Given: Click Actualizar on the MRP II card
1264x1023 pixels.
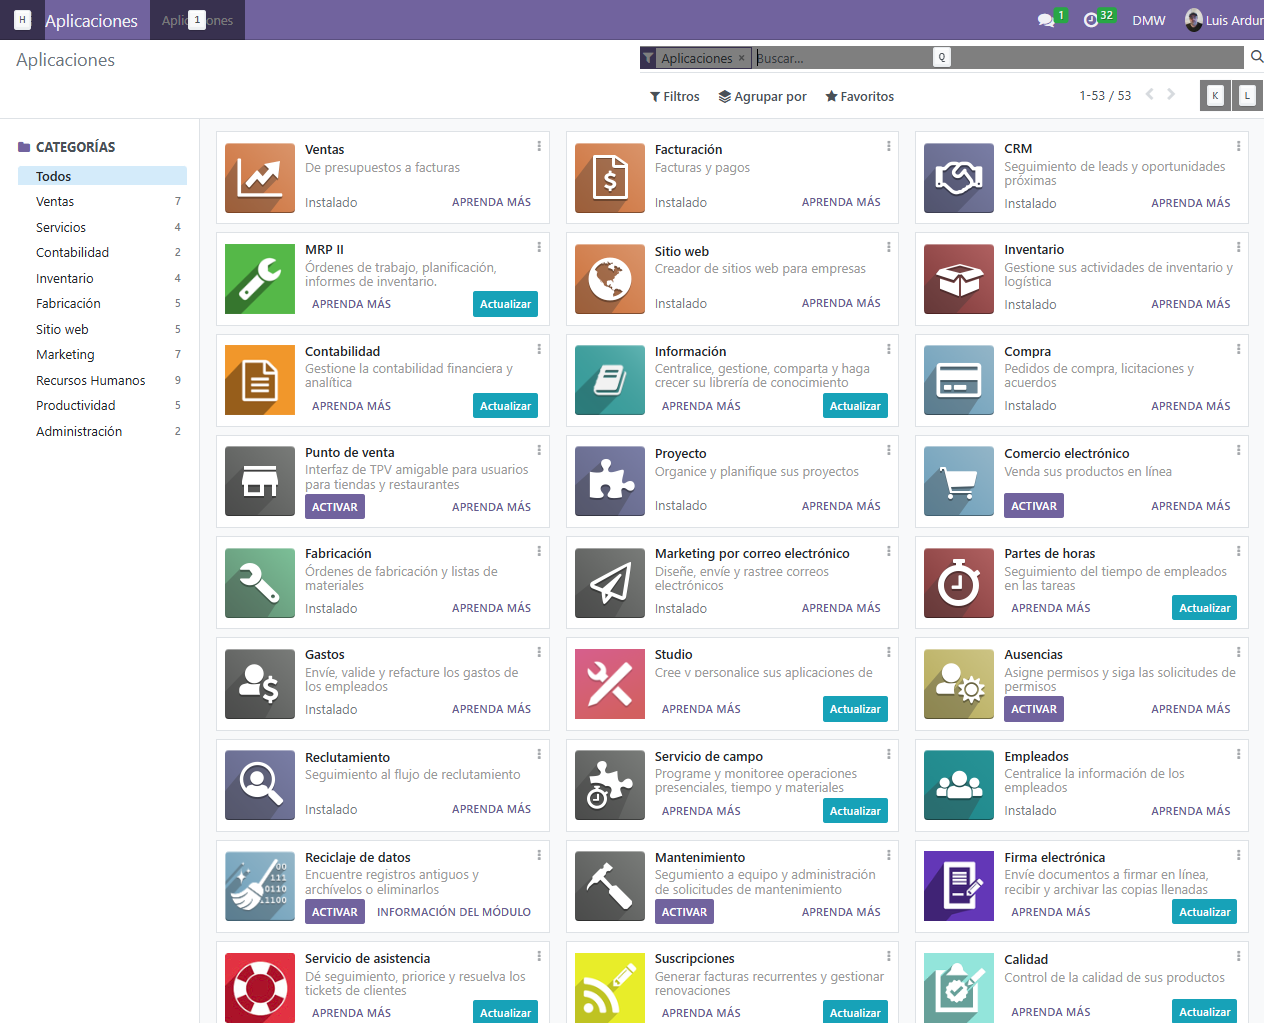Looking at the screenshot, I should 505,304.
